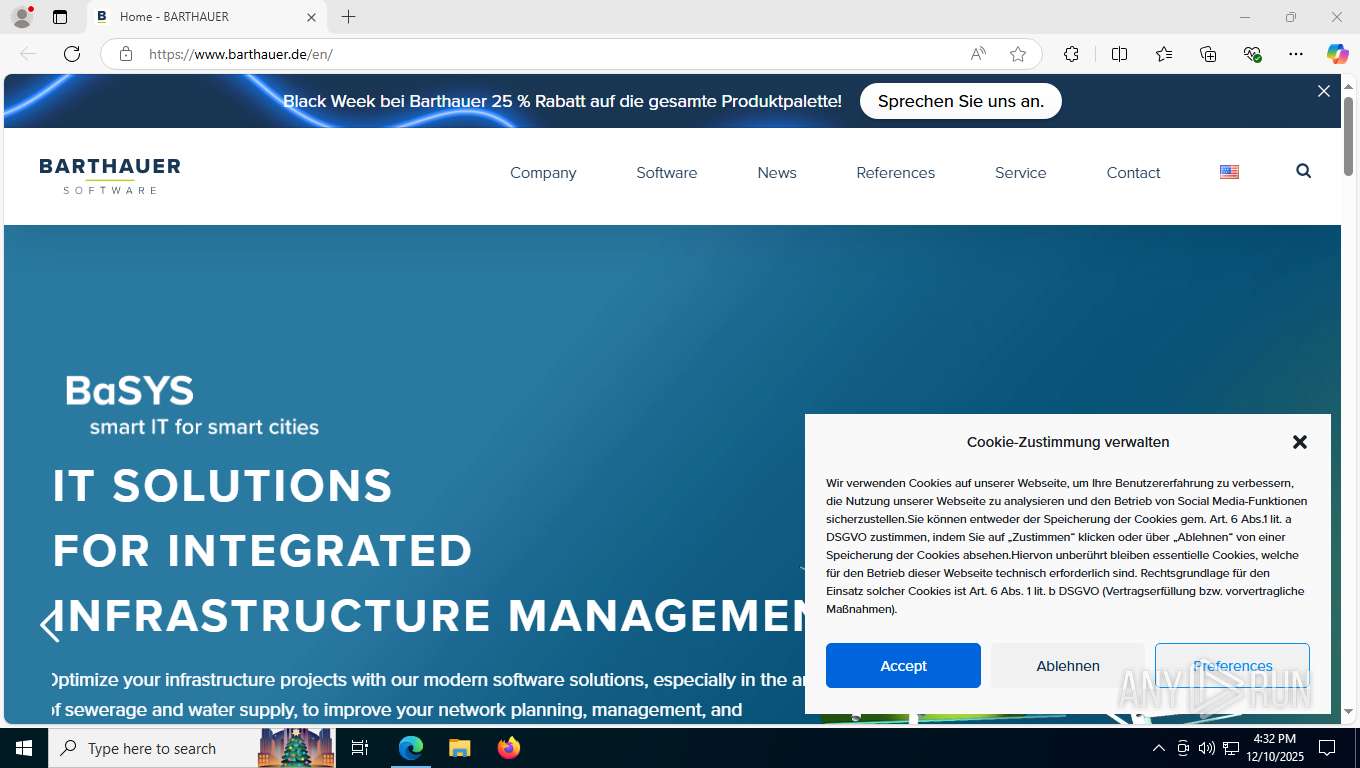Open the Favorites list icon
1360x768 pixels.
click(x=1164, y=54)
